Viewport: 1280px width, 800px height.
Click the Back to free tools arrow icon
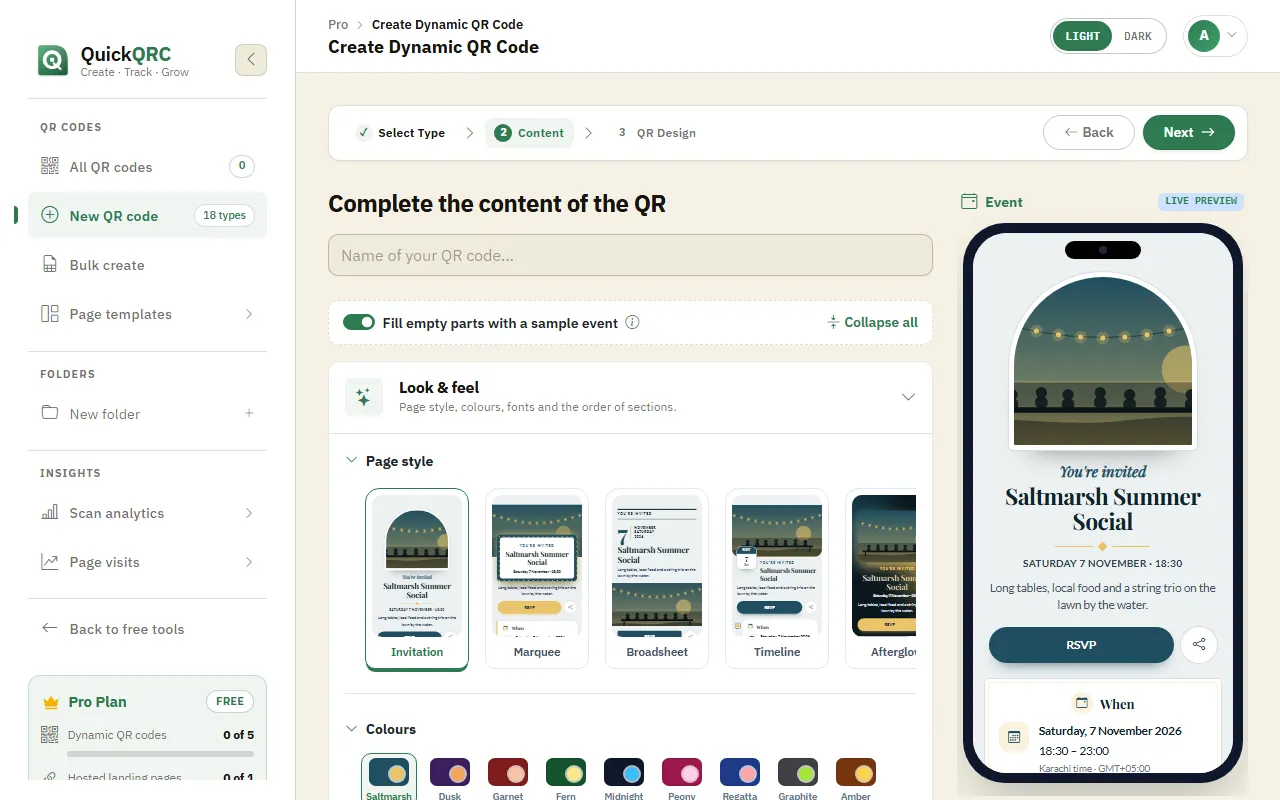(x=49, y=628)
